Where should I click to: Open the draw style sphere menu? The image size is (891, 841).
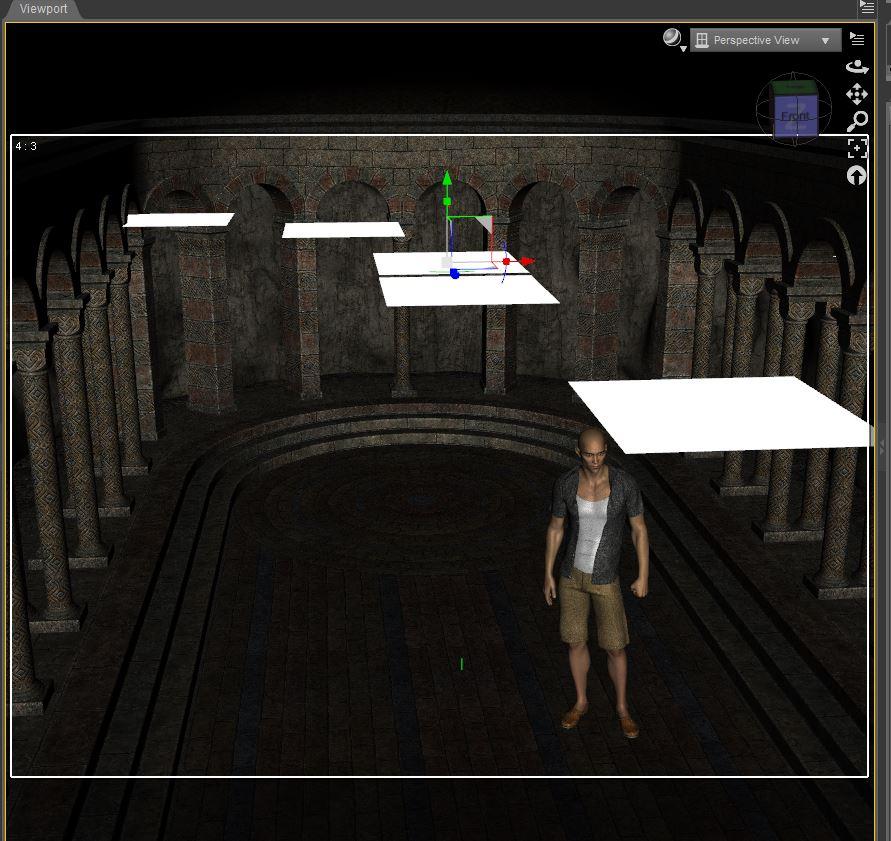point(672,38)
